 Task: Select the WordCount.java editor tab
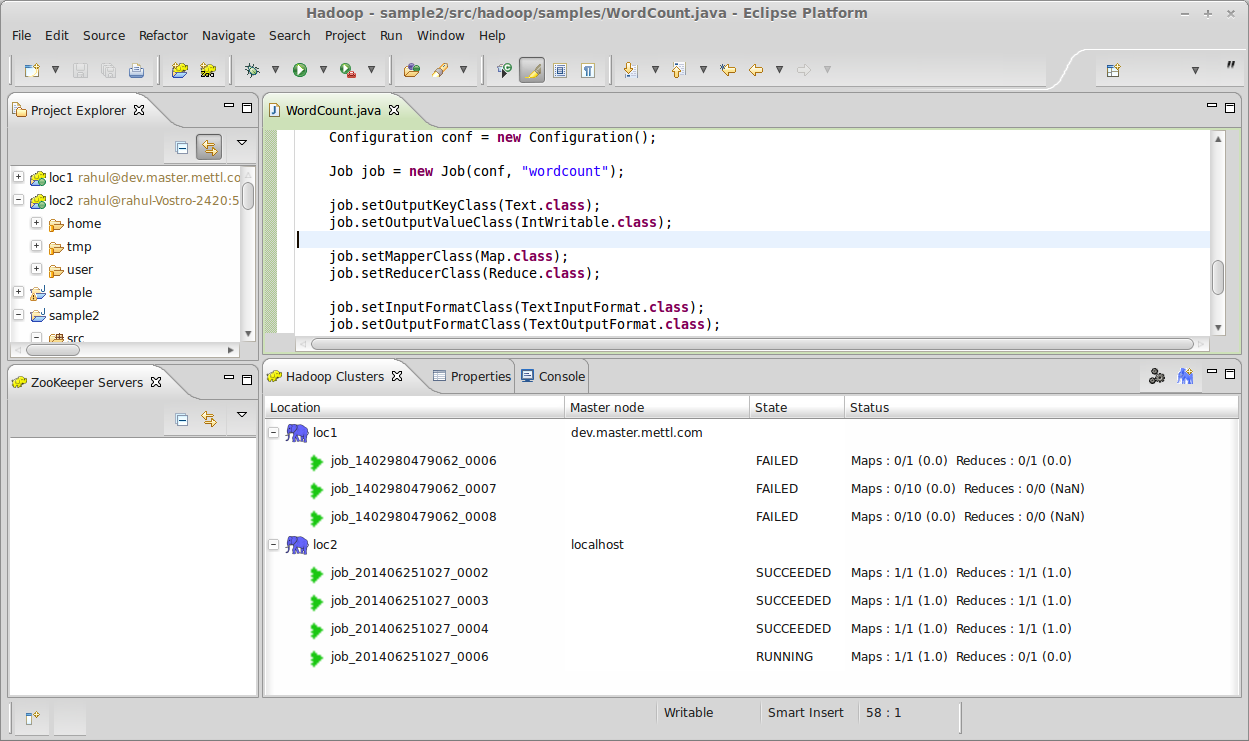[x=334, y=110]
